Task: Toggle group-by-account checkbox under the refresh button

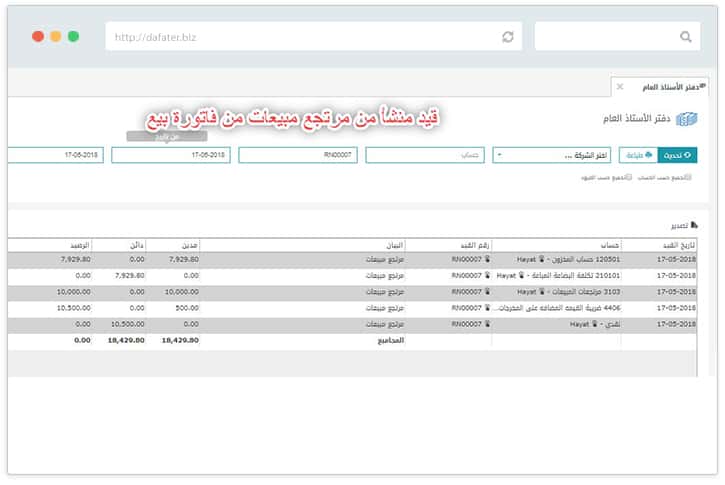Action: tap(688, 177)
